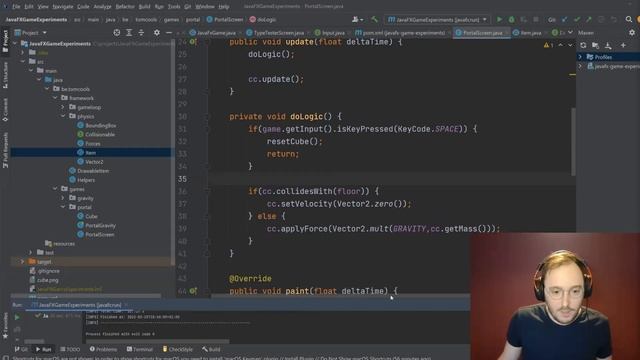This screenshot has height=360, width=640.
Task: Click the green Run button in toolbar
Action: [x=499, y=19]
